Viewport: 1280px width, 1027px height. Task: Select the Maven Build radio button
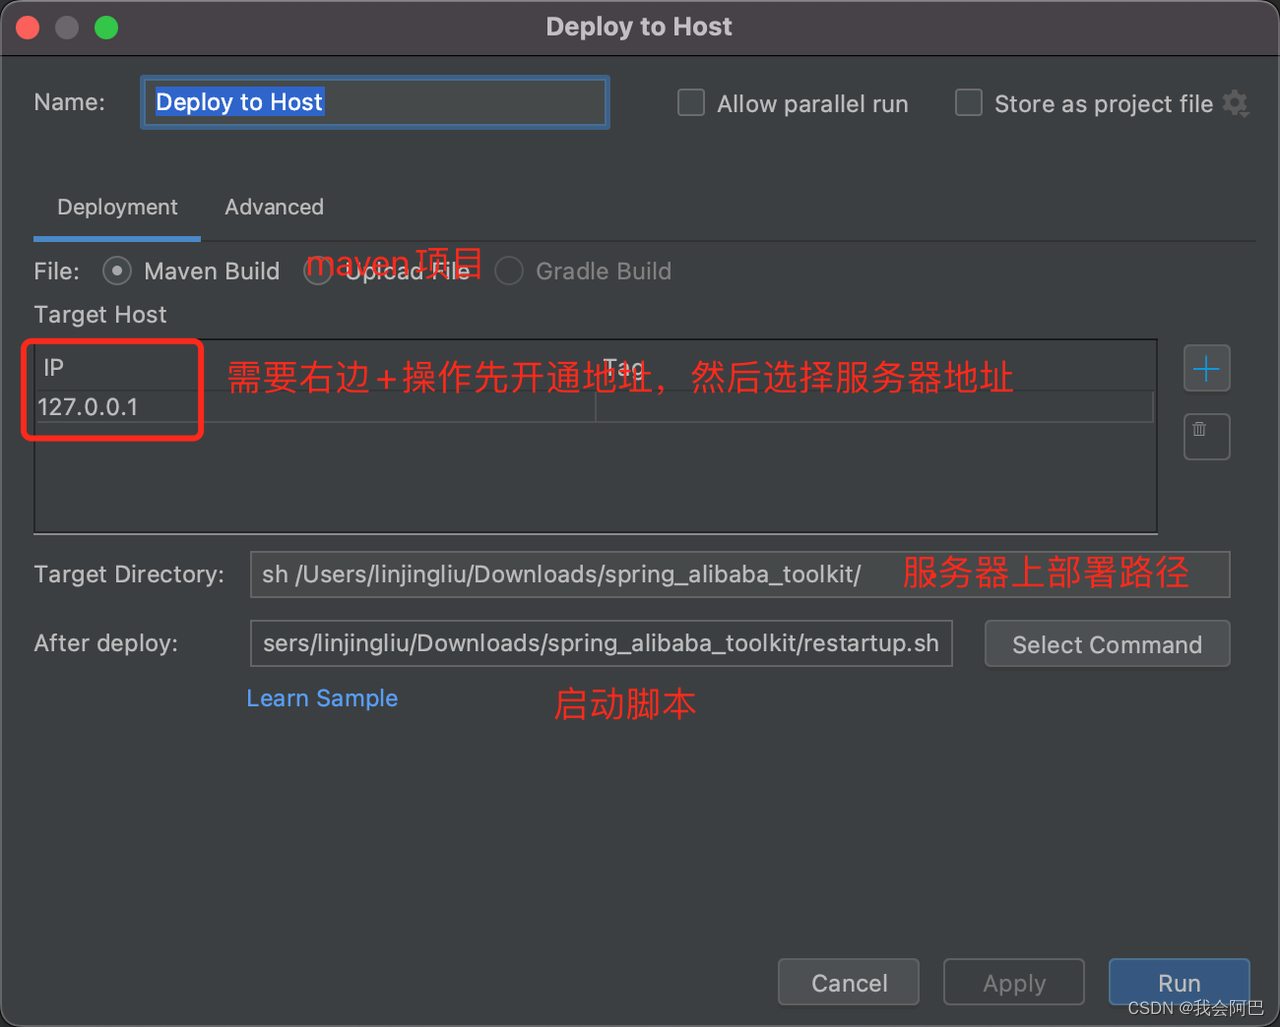coord(116,271)
